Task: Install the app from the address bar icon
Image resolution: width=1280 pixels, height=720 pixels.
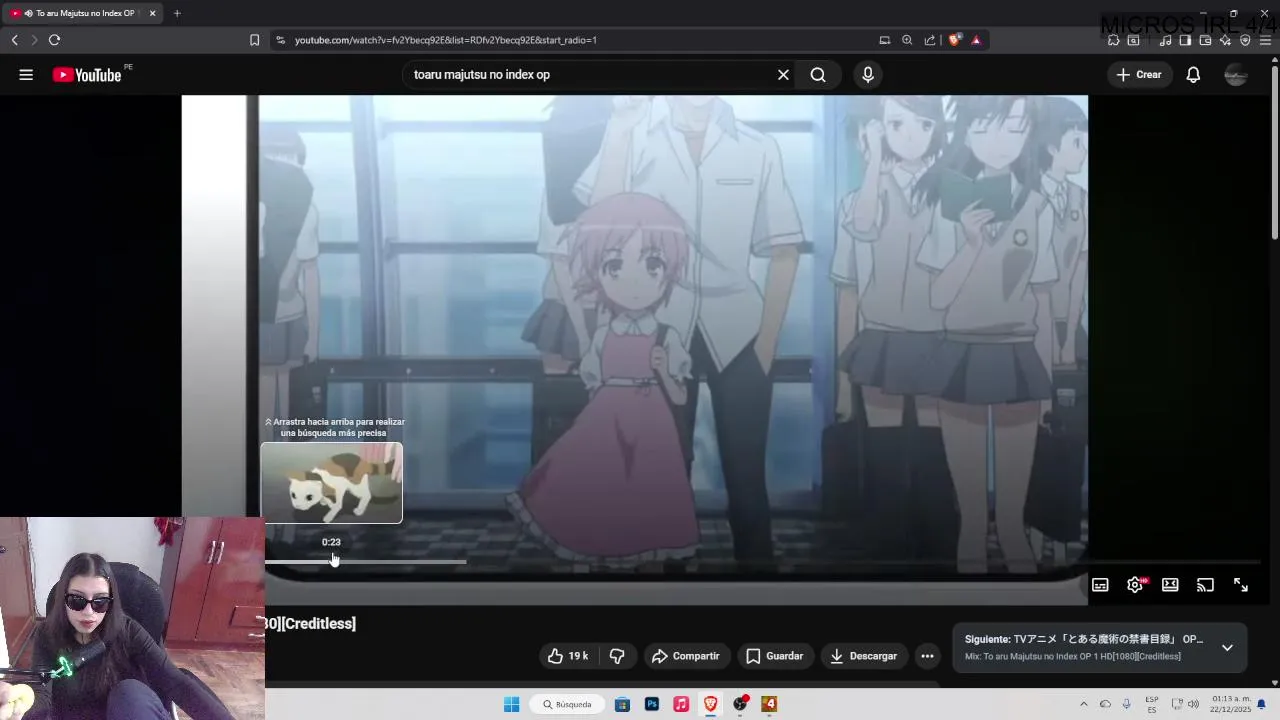Action: coord(884,40)
